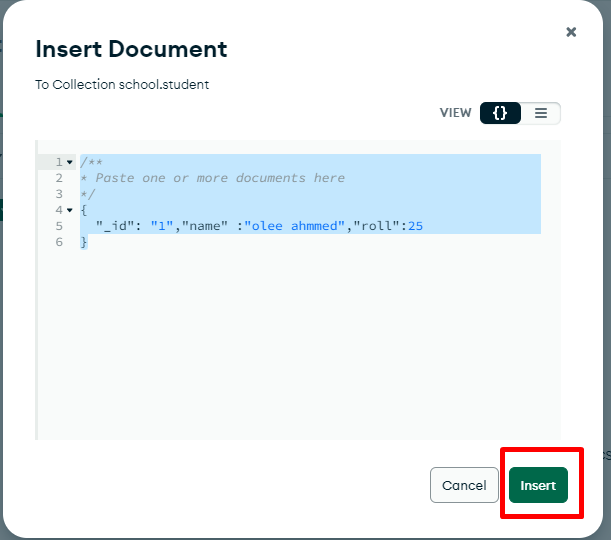Fold the document object at line 4
This screenshot has width=611, height=540.
click(69, 210)
